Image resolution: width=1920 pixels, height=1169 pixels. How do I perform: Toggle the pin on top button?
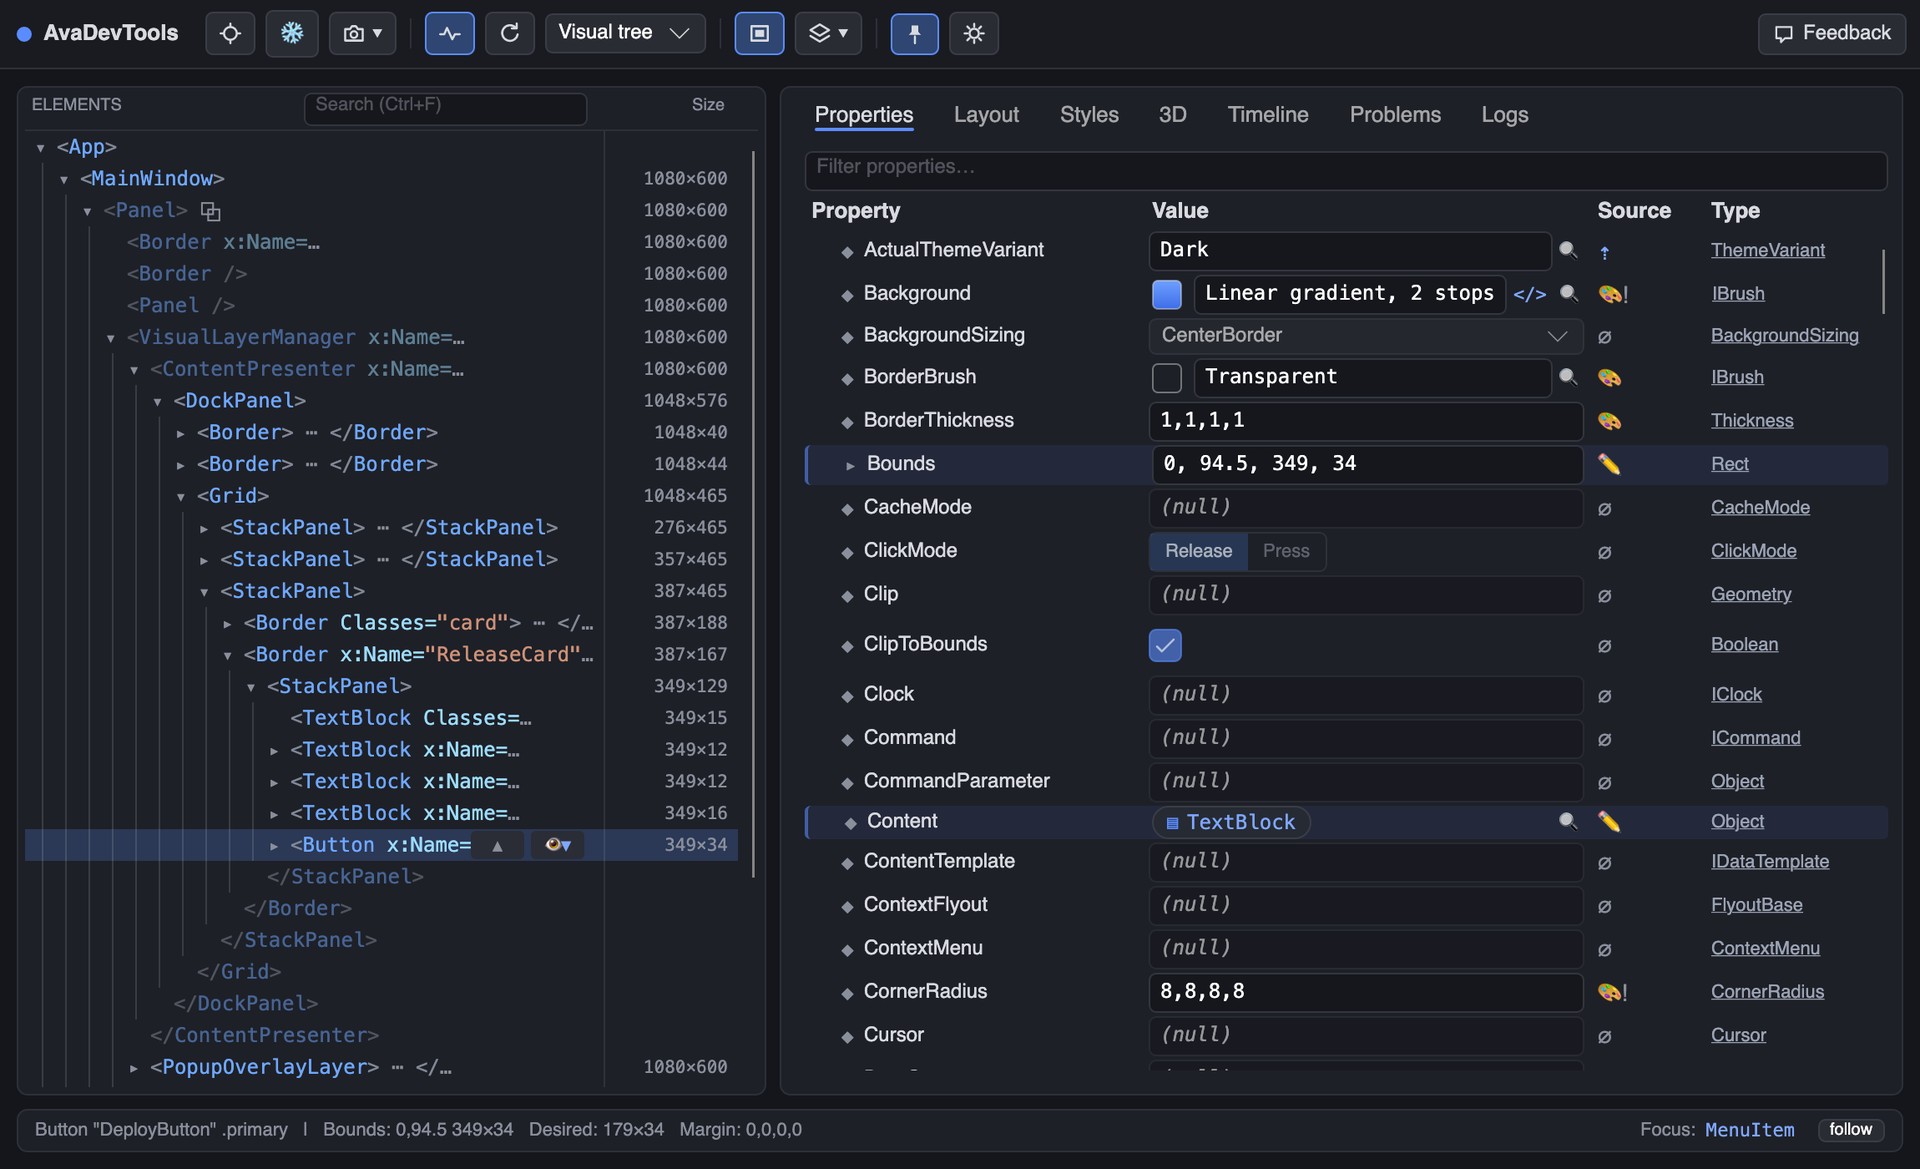914,33
